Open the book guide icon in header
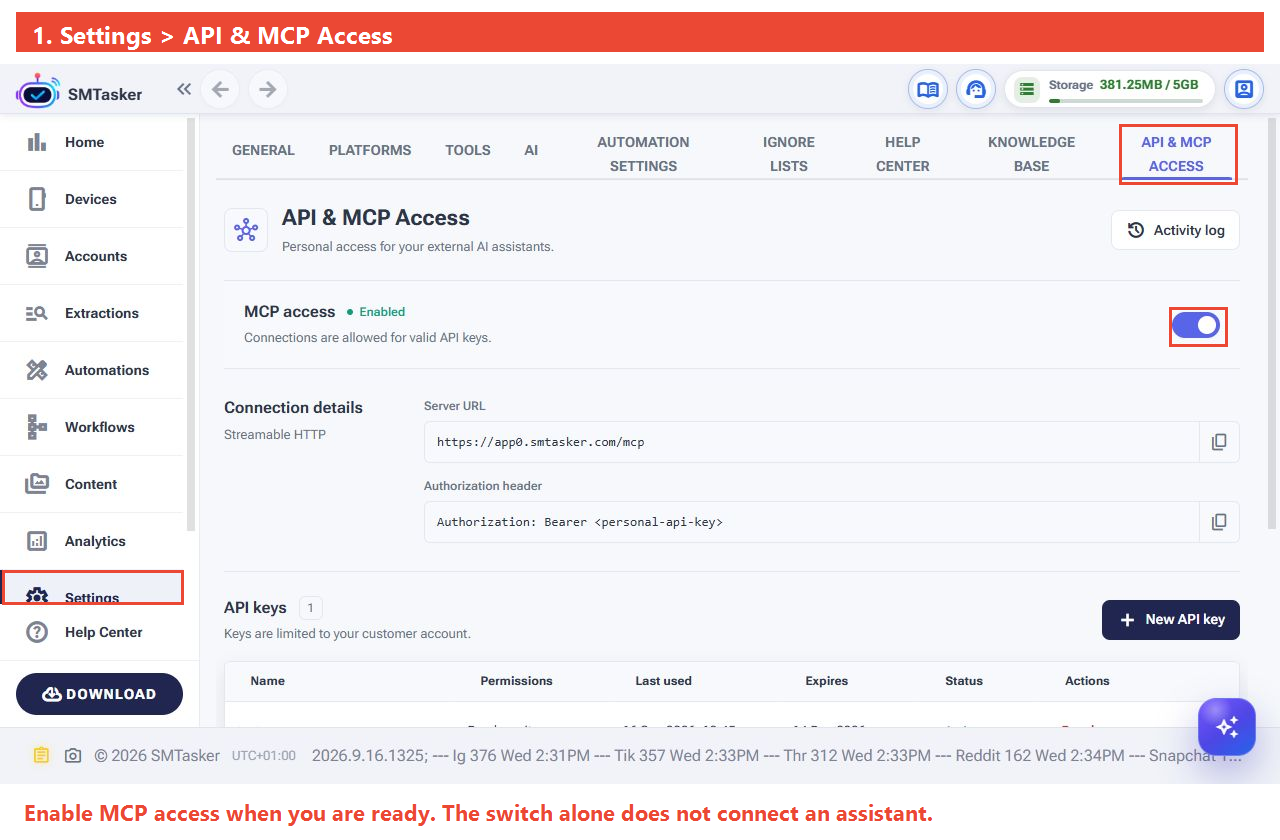Viewport: 1280px width, 840px height. click(928, 89)
